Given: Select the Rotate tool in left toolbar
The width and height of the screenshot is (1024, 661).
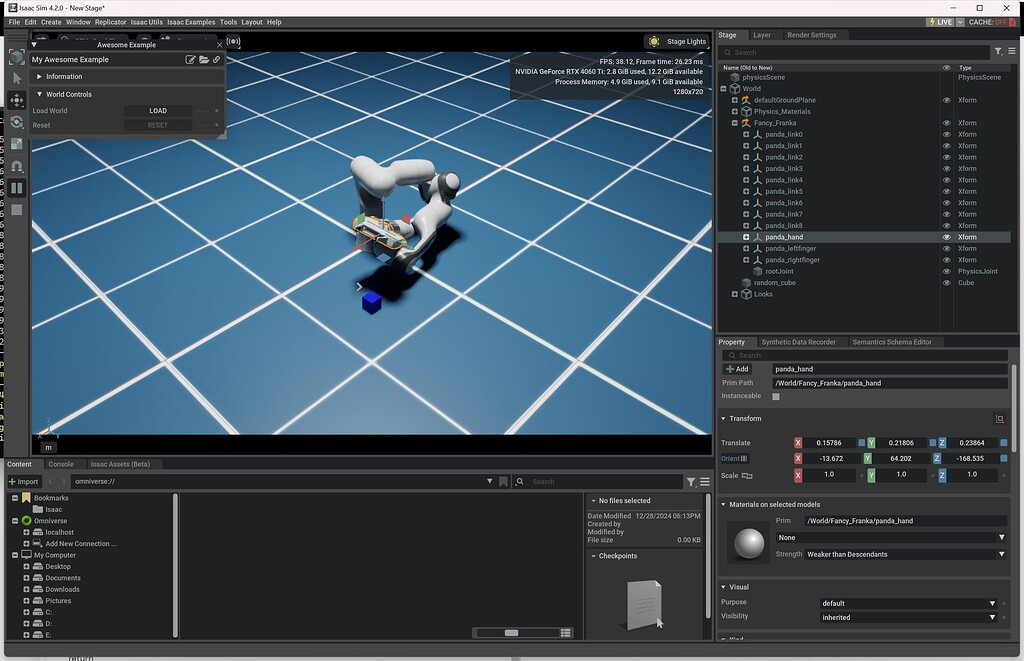Looking at the screenshot, I should (x=17, y=122).
